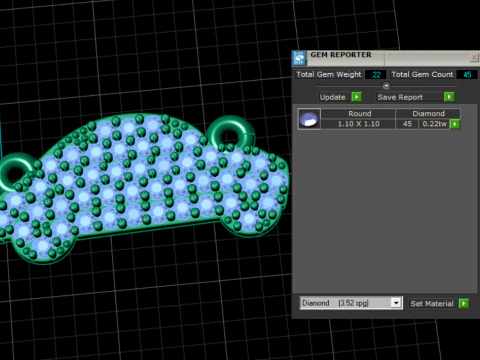Click the Total Gem Weight label
The width and height of the screenshot is (480, 360).
click(329, 74)
